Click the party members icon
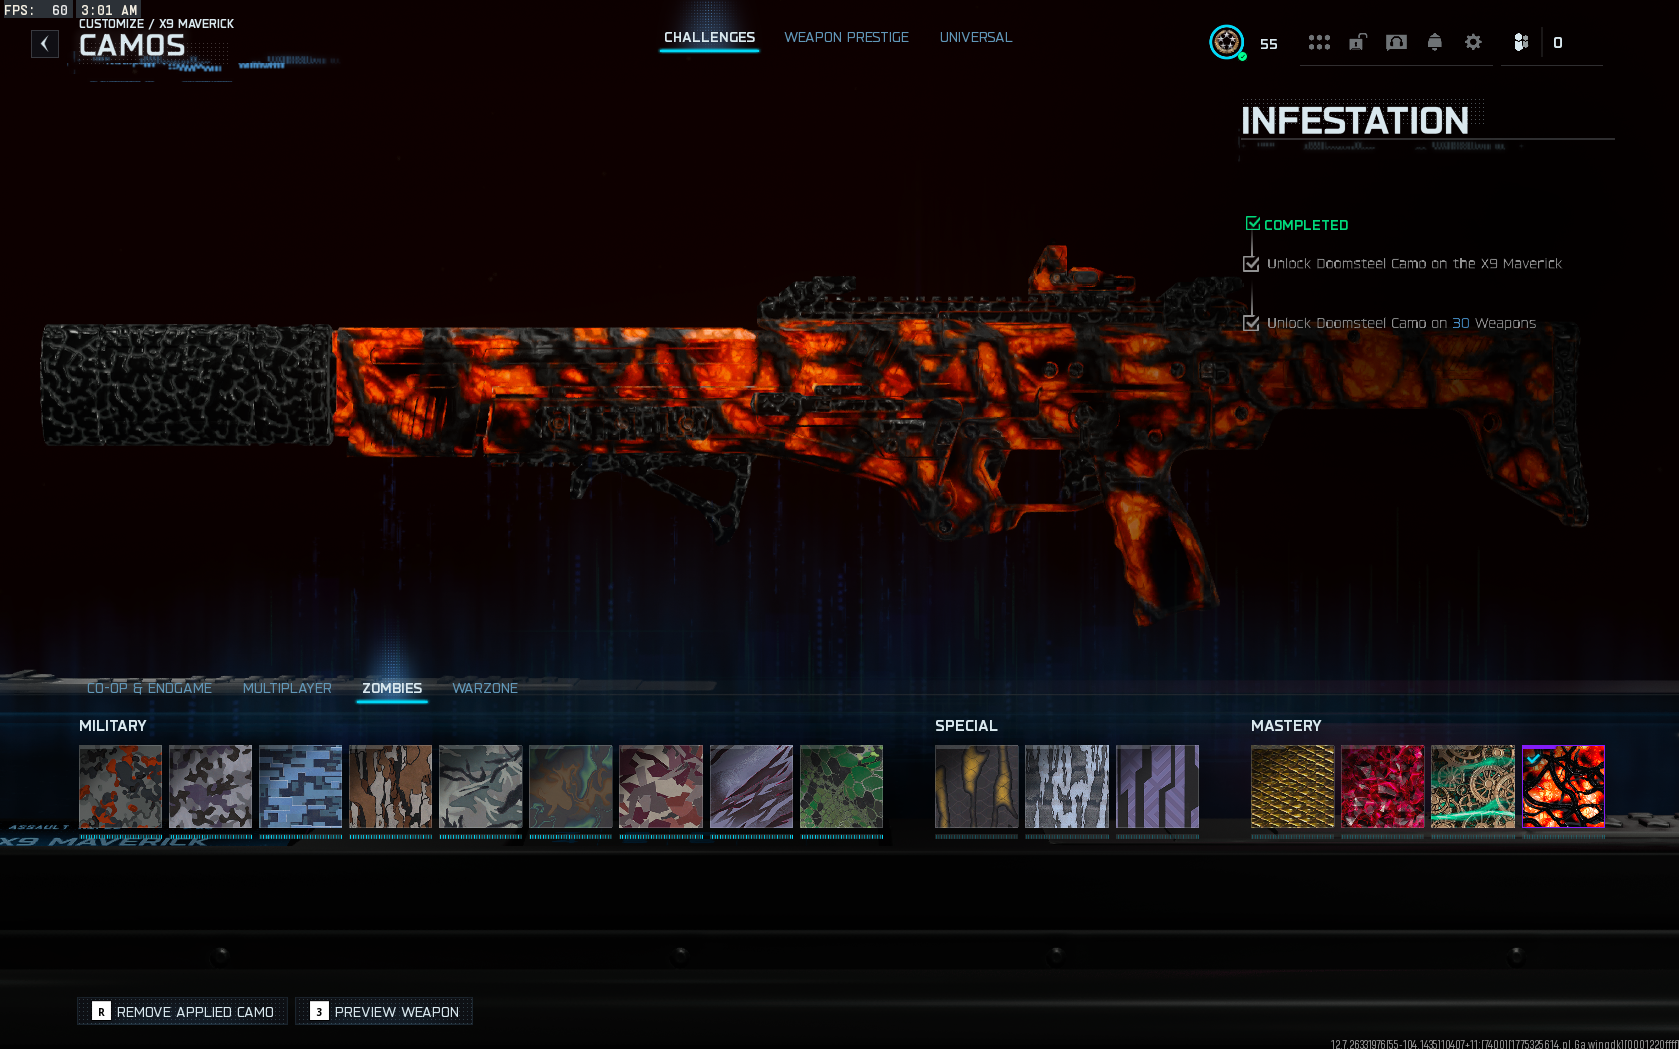1679x1049 pixels. 1521,42
